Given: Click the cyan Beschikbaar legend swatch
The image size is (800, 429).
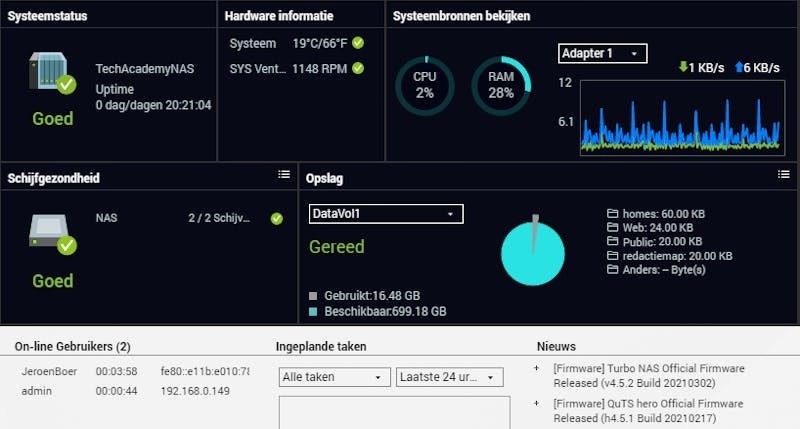Looking at the screenshot, I should coord(313,311).
